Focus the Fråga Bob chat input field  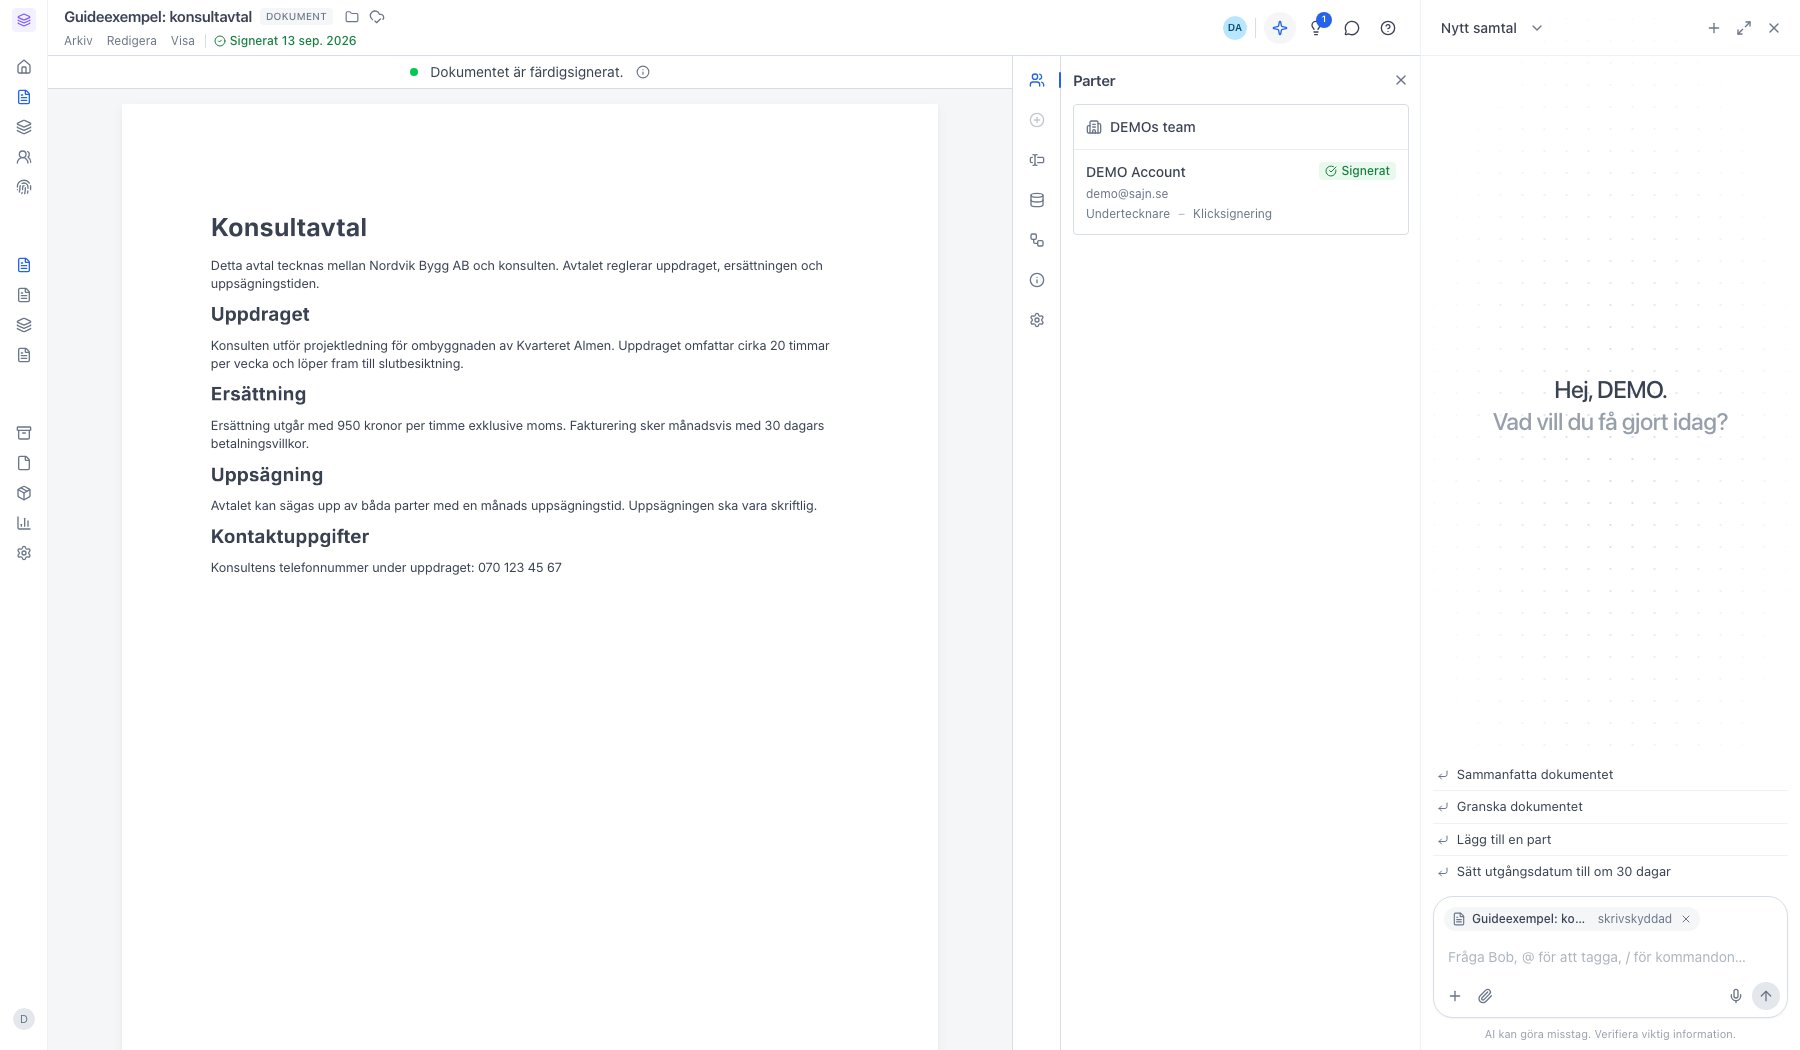[x=1610, y=957]
